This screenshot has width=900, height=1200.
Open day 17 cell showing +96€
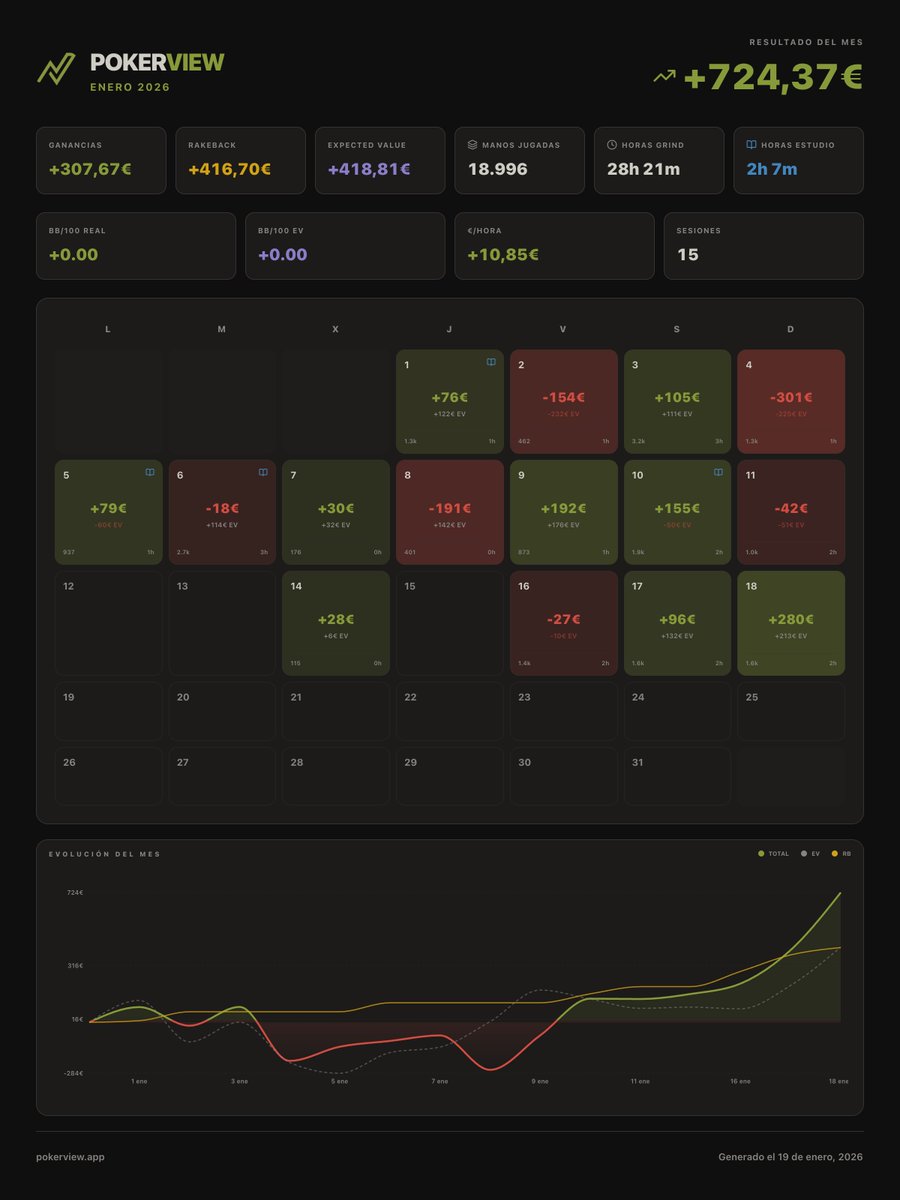click(678, 623)
